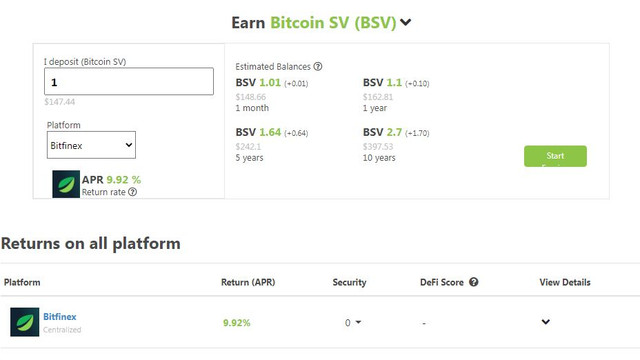Click the Platform column header
The height and width of the screenshot is (360, 640).
coord(22,282)
